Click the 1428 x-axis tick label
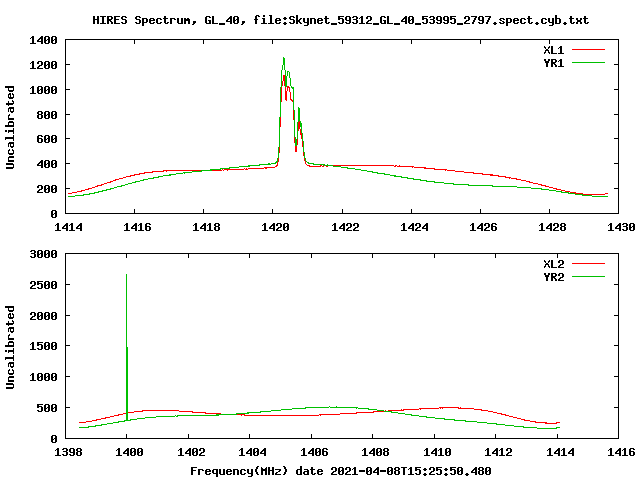This screenshot has height=480, width=640. (x=552, y=227)
